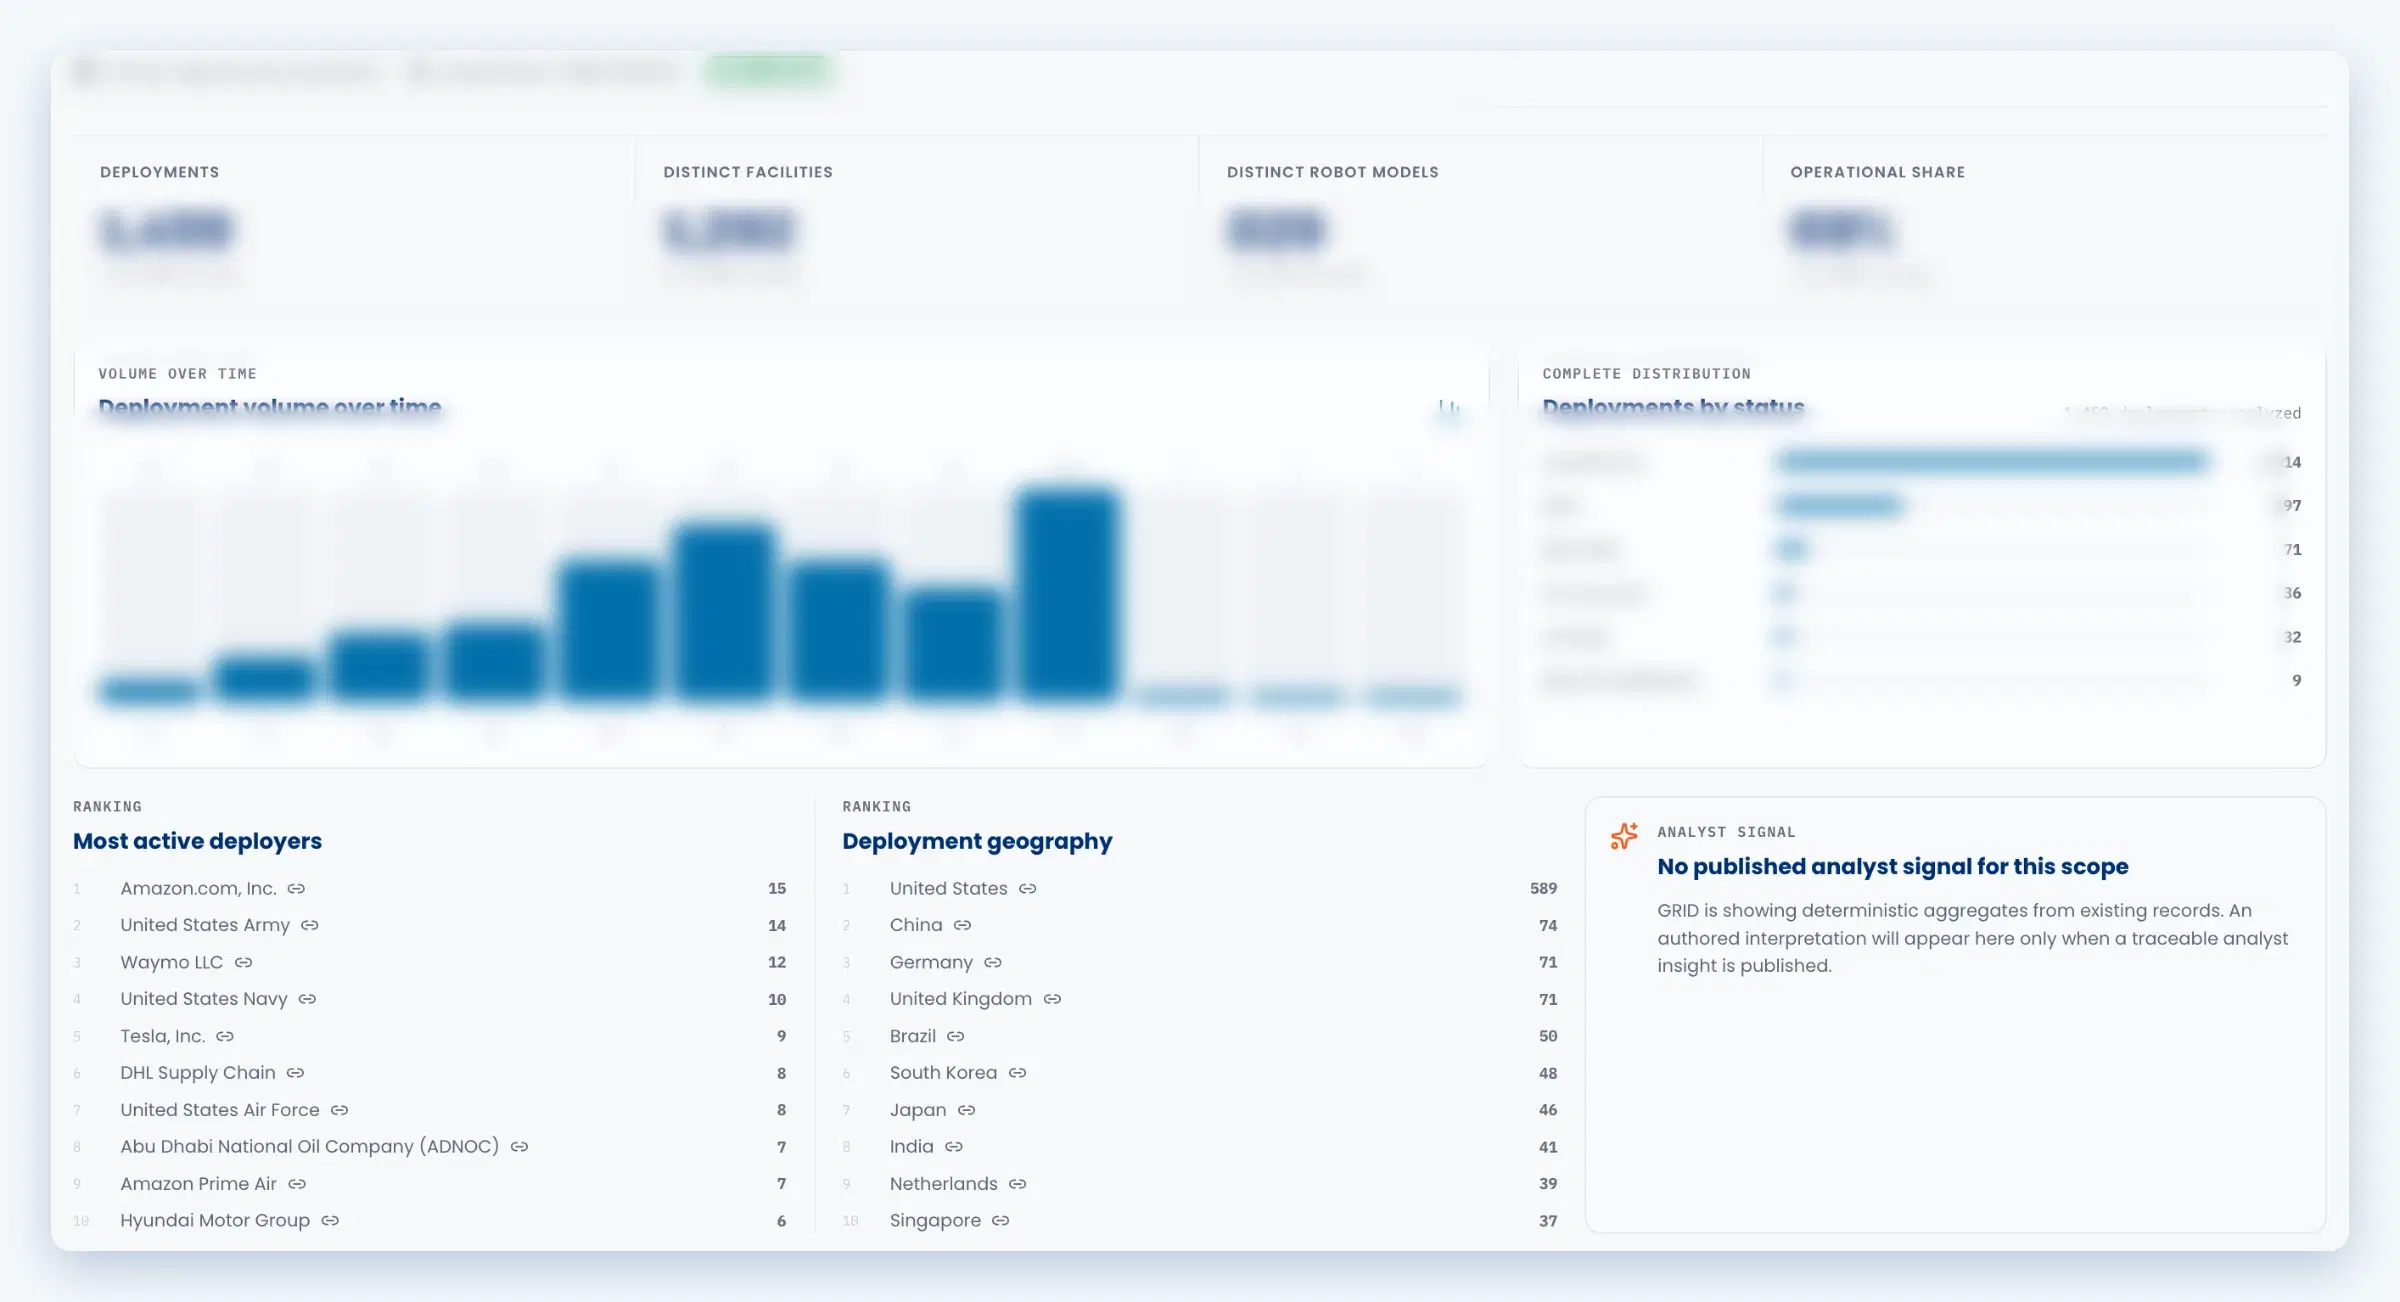Click longest status bar in Deployments by status

click(x=1991, y=462)
